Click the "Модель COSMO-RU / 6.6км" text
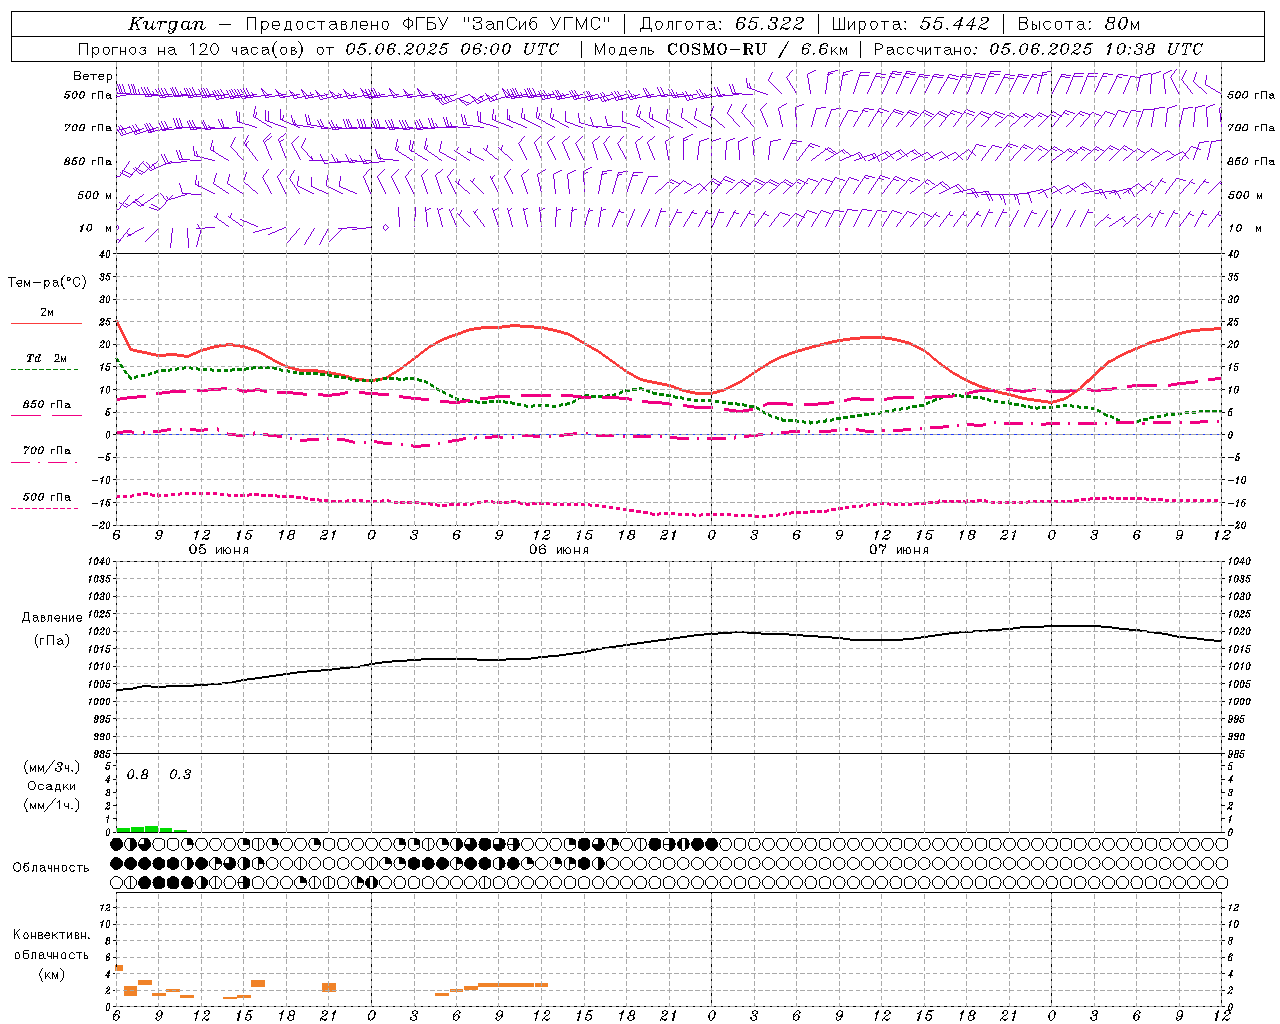 pos(721,49)
